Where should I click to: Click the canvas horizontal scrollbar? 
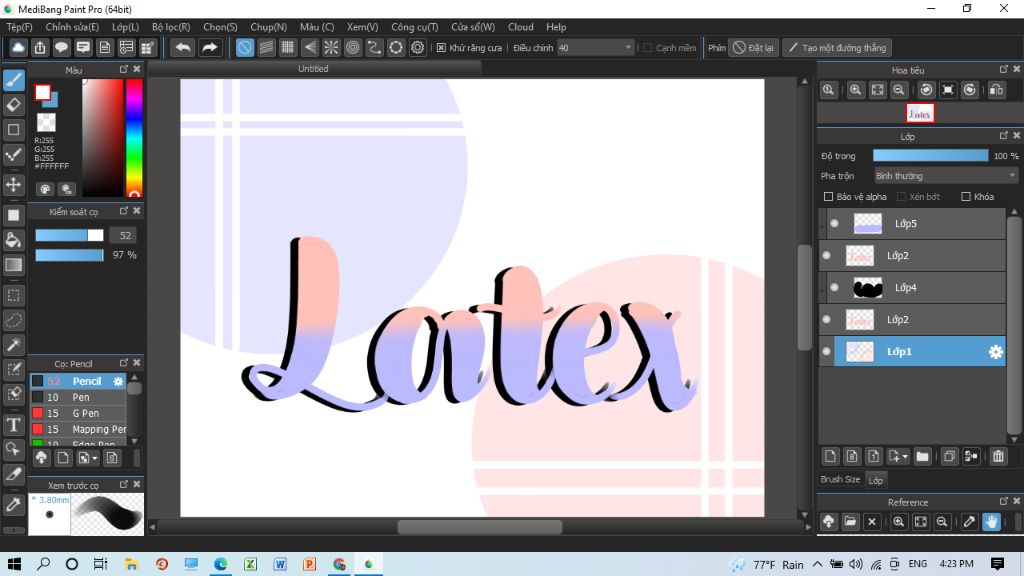480,527
